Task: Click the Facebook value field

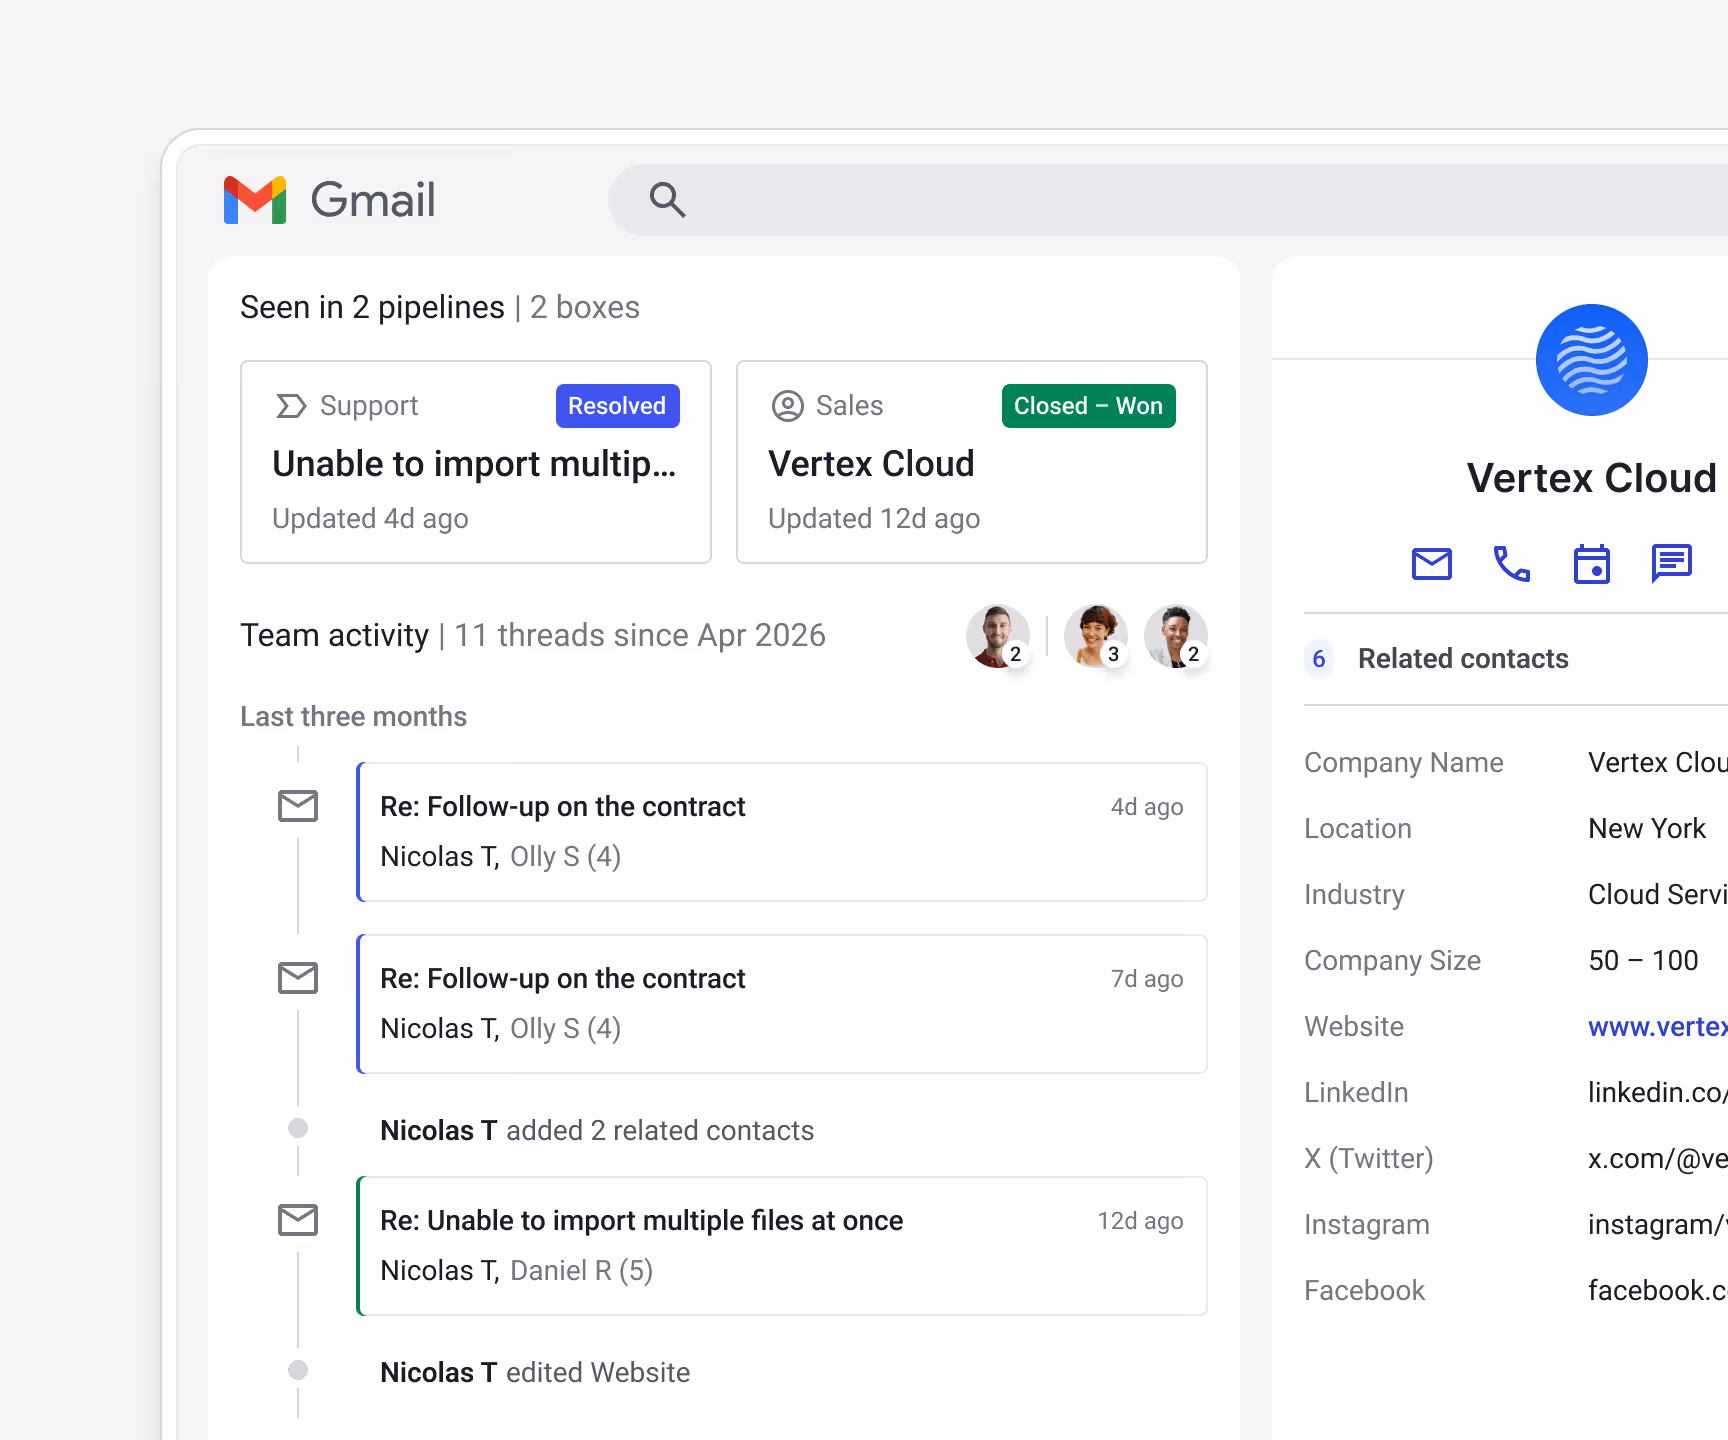Action: (1658, 1291)
